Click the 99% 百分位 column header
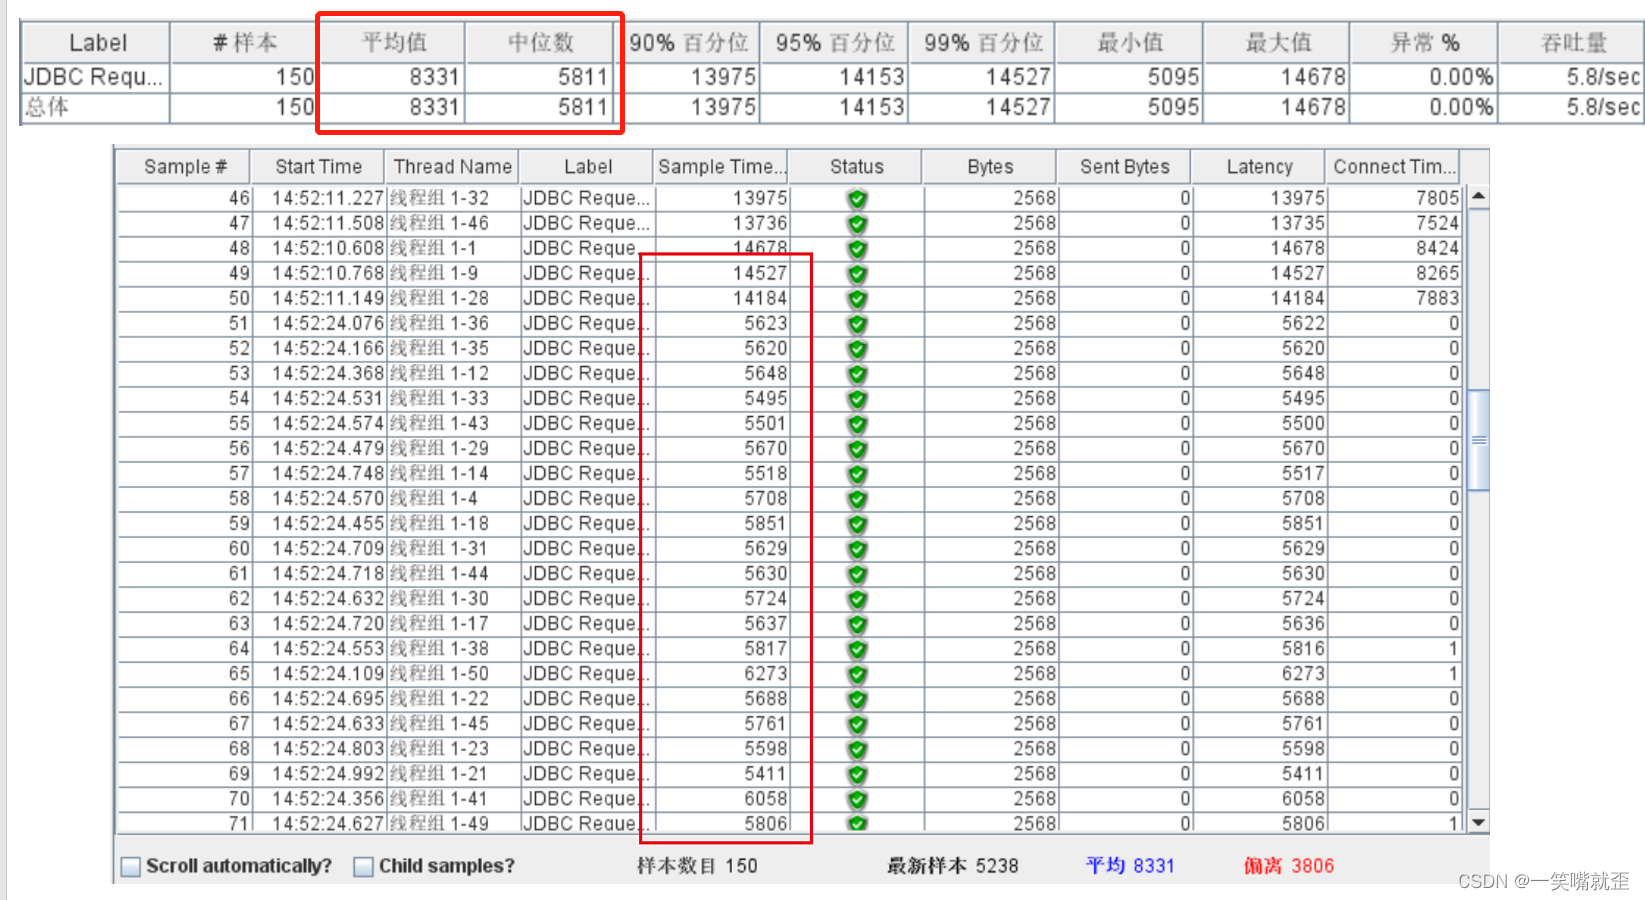 click(982, 43)
